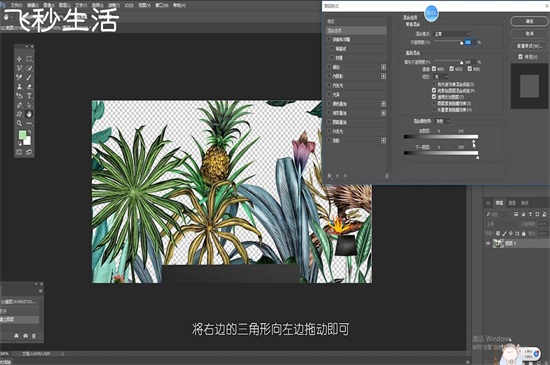This screenshot has width=550, height=365.
Task: Change screen mode icon in toolbox
Action: [29, 152]
